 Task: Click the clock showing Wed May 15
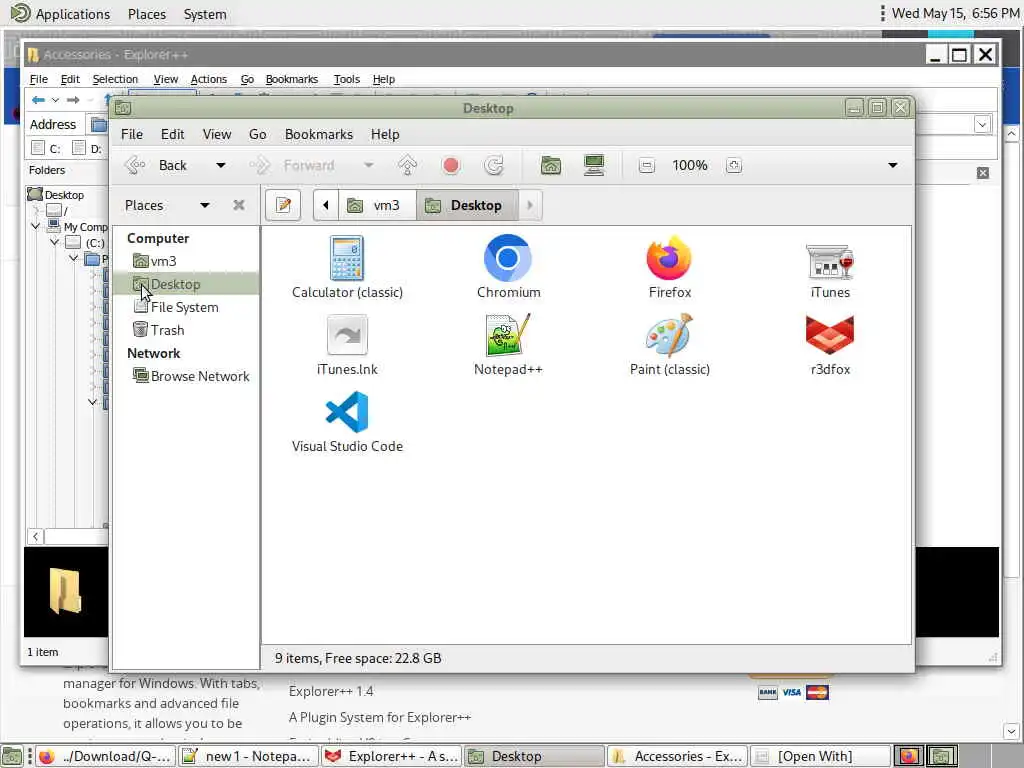click(955, 13)
